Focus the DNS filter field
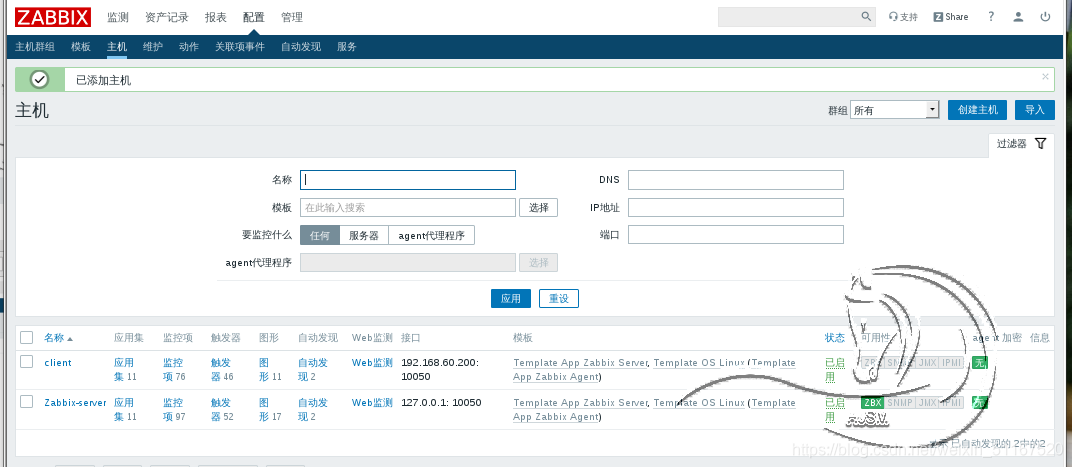1073x468 pixels. (x=736, y=180)
